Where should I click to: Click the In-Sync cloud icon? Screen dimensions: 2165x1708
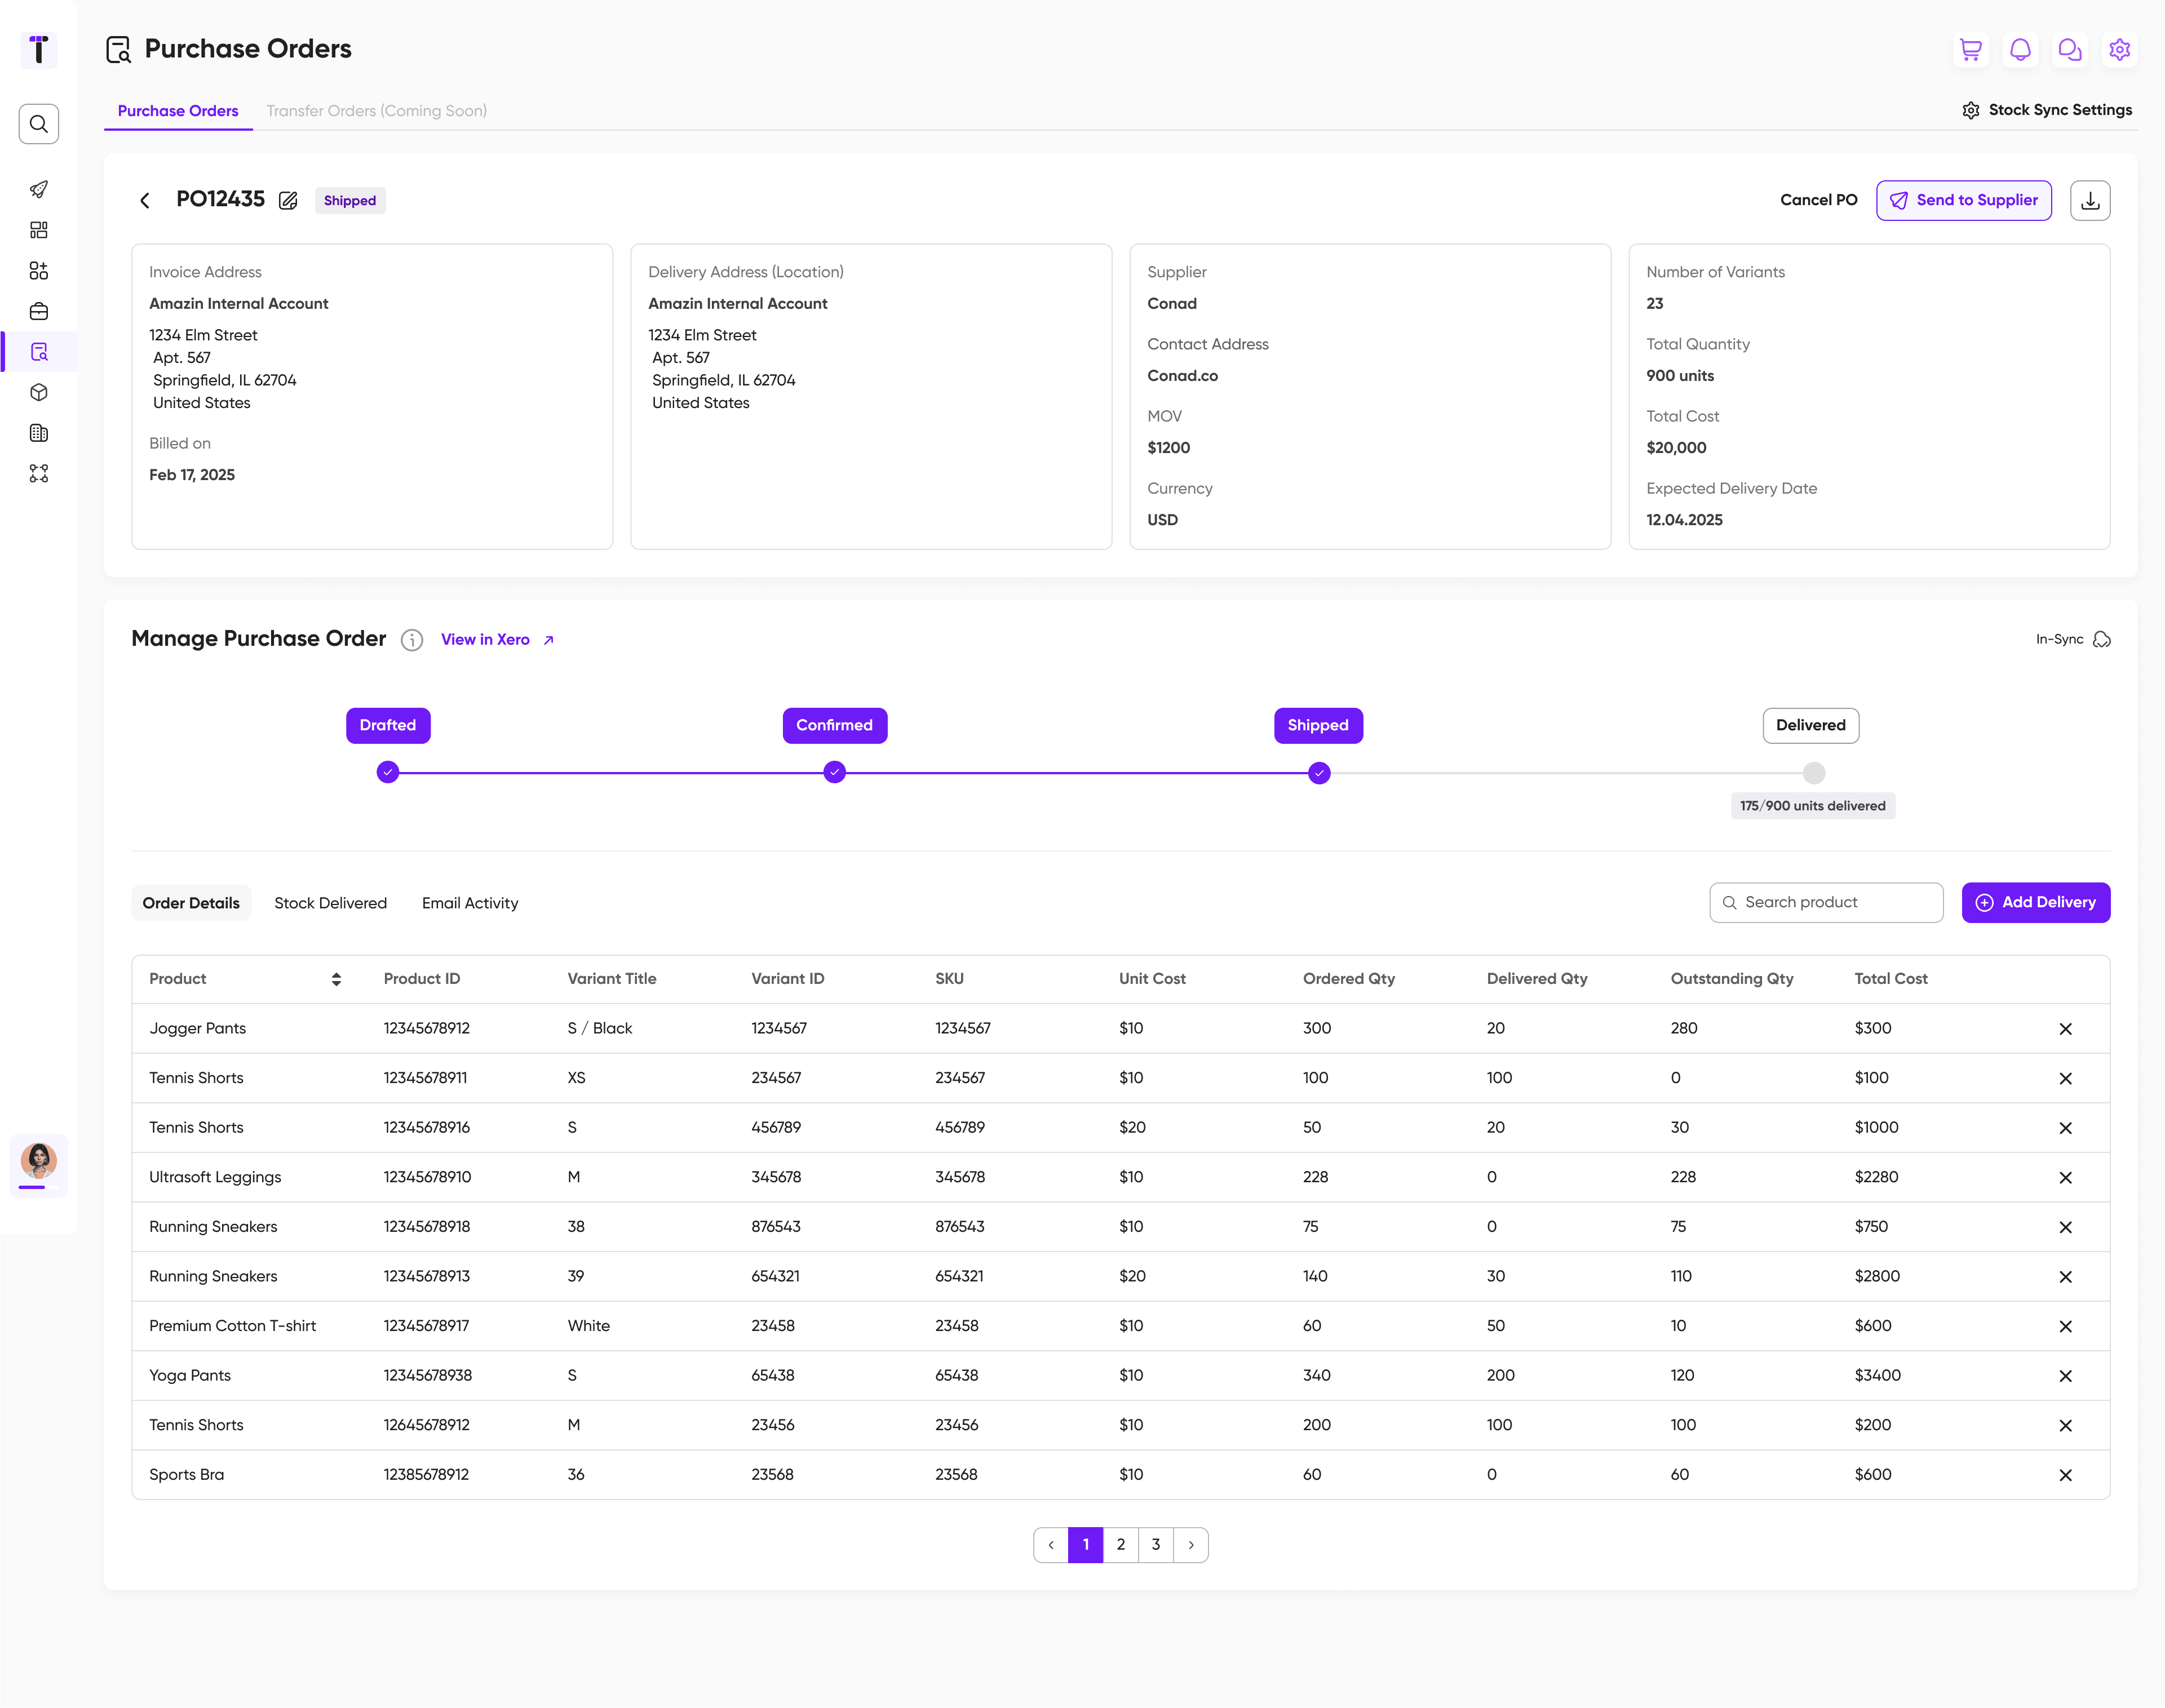point(2102,640)
